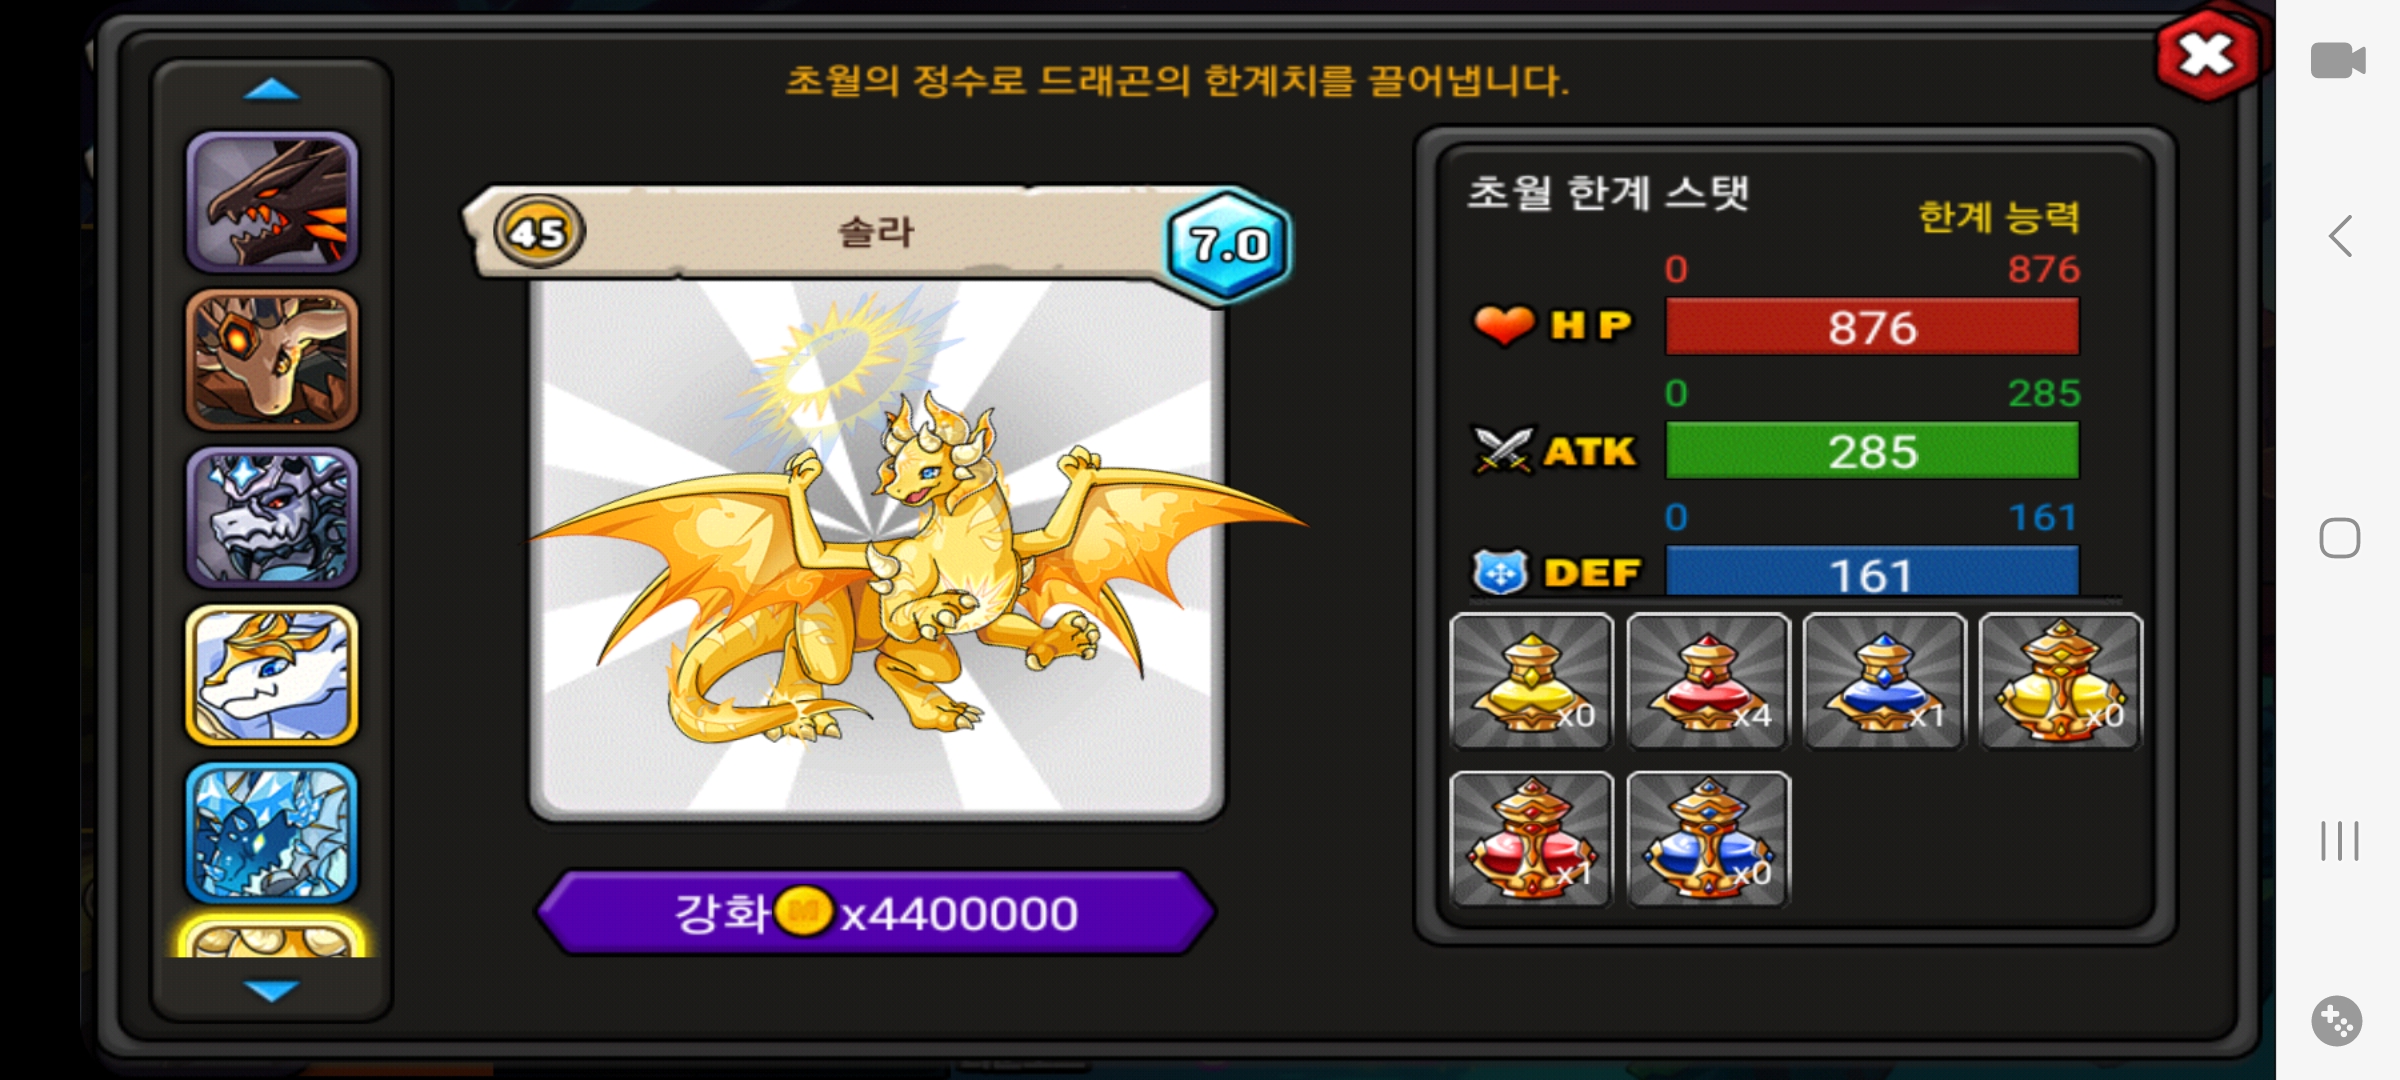Use the small red essence potion x4
This screenshot has width=2400, height=1080.
click(x=1708, y=681)
